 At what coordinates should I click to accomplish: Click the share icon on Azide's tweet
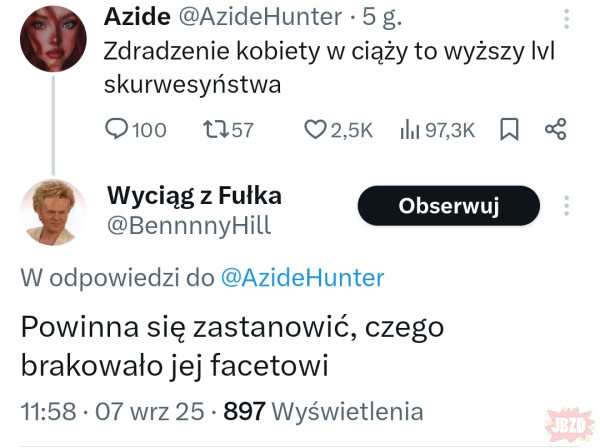click(556, 129)
